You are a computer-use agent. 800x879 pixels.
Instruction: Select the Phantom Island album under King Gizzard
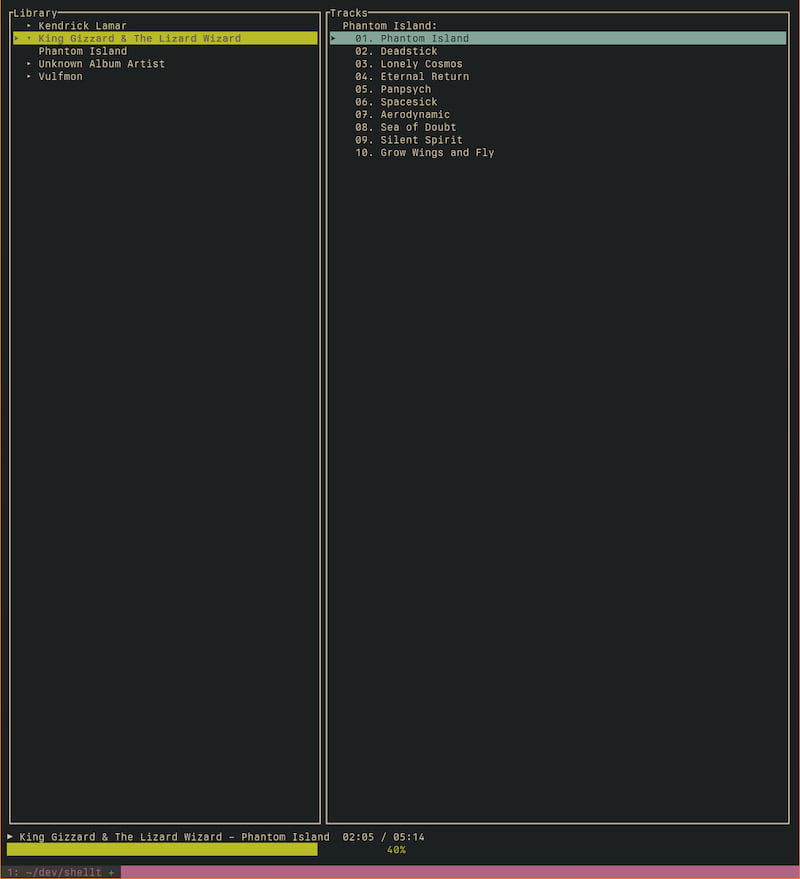pyautogui.click(x=82, y=50)
